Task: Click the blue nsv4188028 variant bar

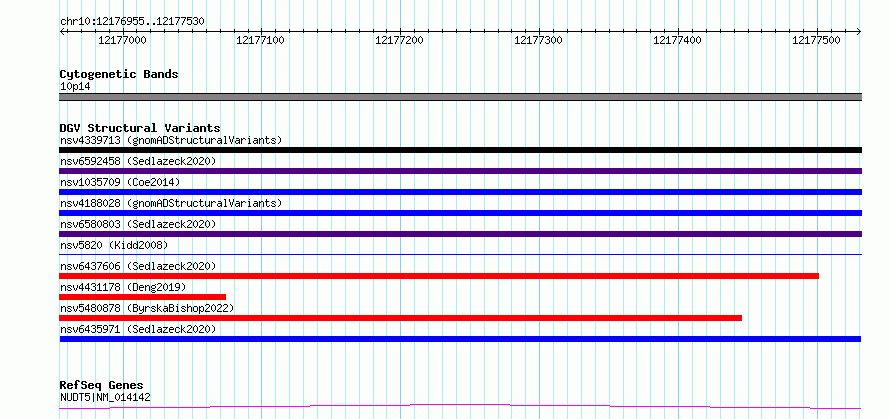Action: 460,213
